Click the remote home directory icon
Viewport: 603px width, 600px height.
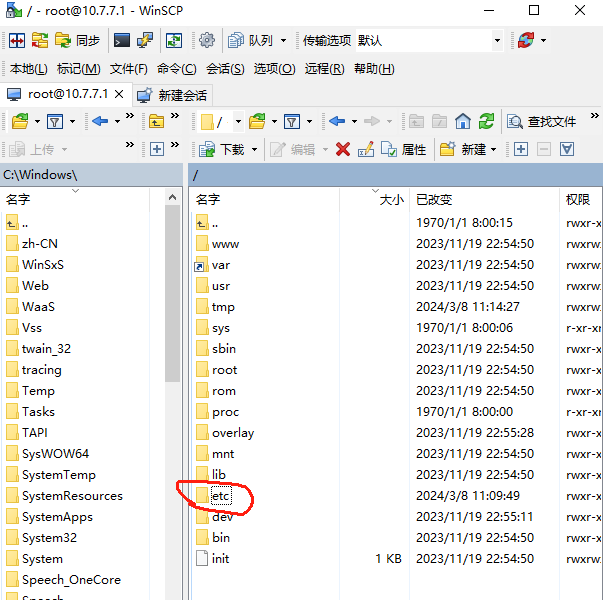462,121
